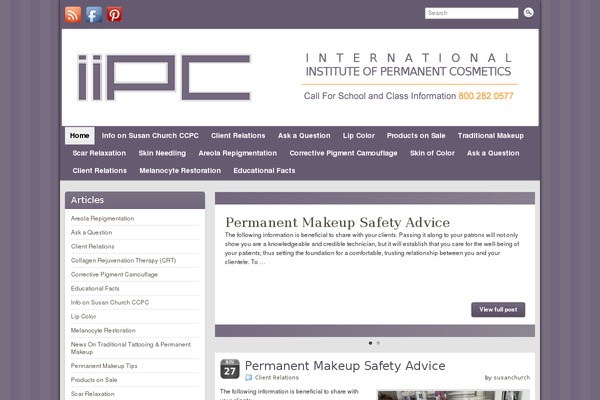Open author link susanchurch
The width and height of the screenshot is (600, 400).
click(x=512, y=377)
